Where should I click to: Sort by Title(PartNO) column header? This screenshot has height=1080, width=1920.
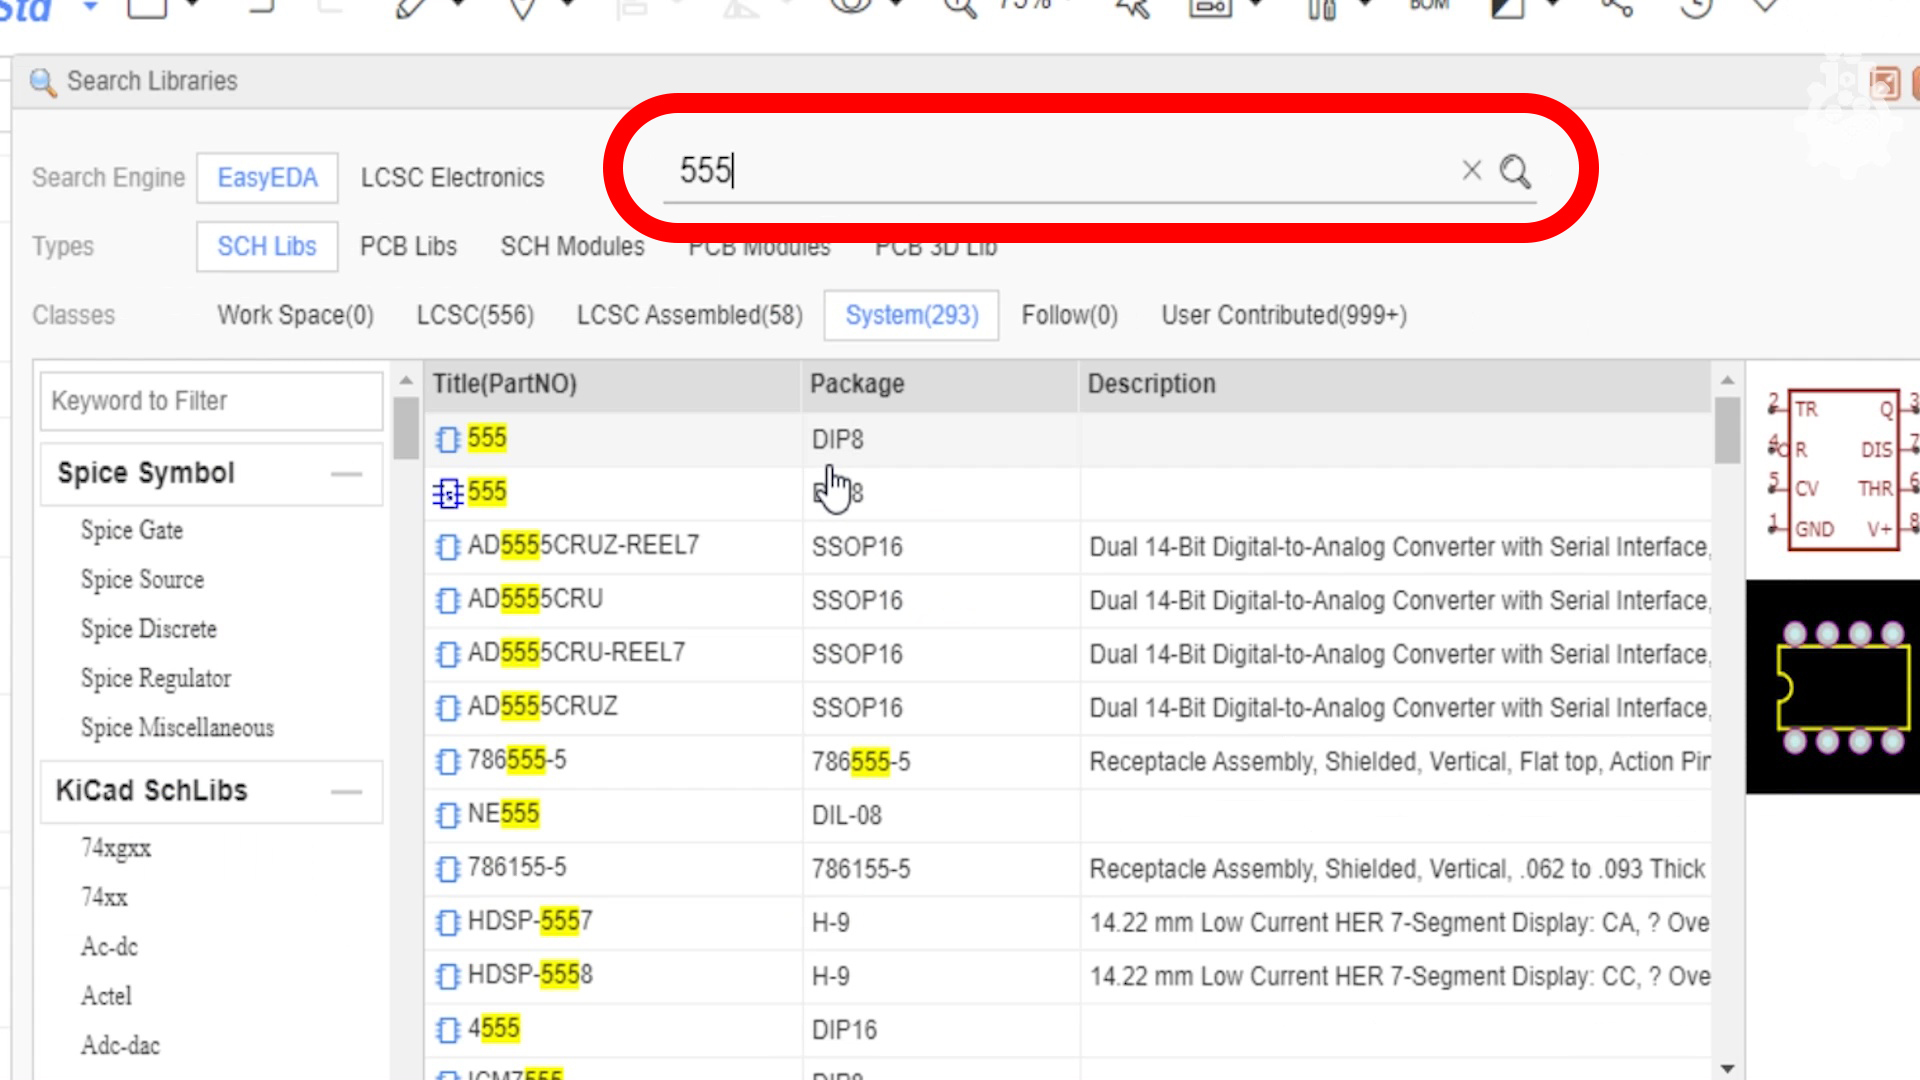point(613,385)
